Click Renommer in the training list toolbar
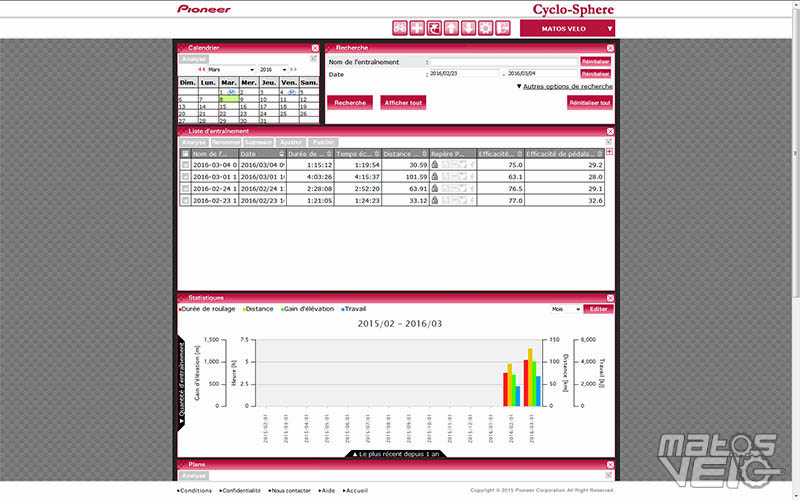This screenshot has width=800, height=500. coord(226,142)
